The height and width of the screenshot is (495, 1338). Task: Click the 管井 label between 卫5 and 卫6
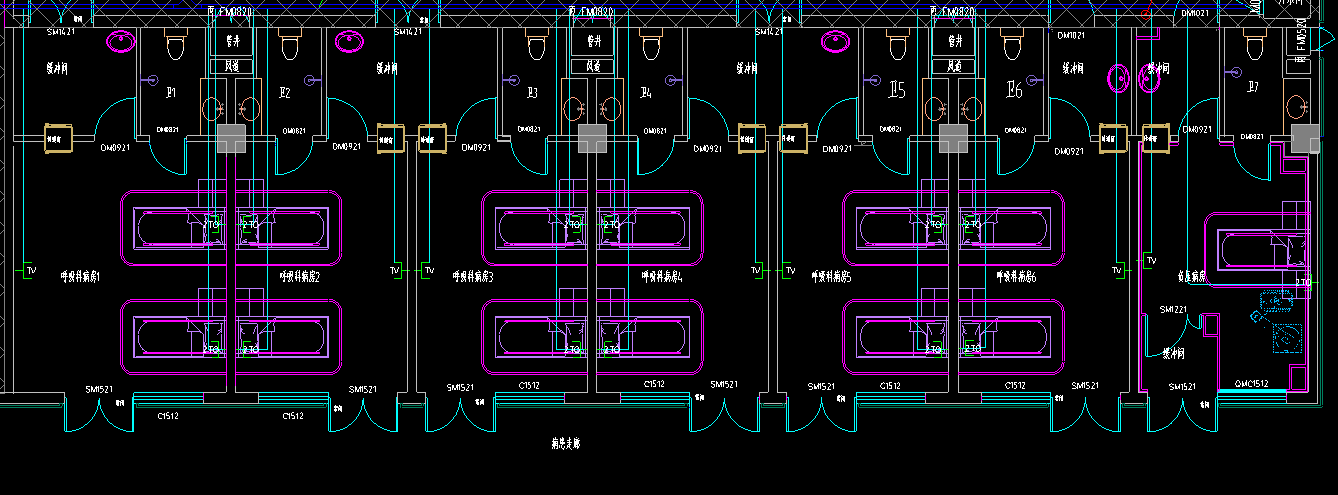pos(954,42)
